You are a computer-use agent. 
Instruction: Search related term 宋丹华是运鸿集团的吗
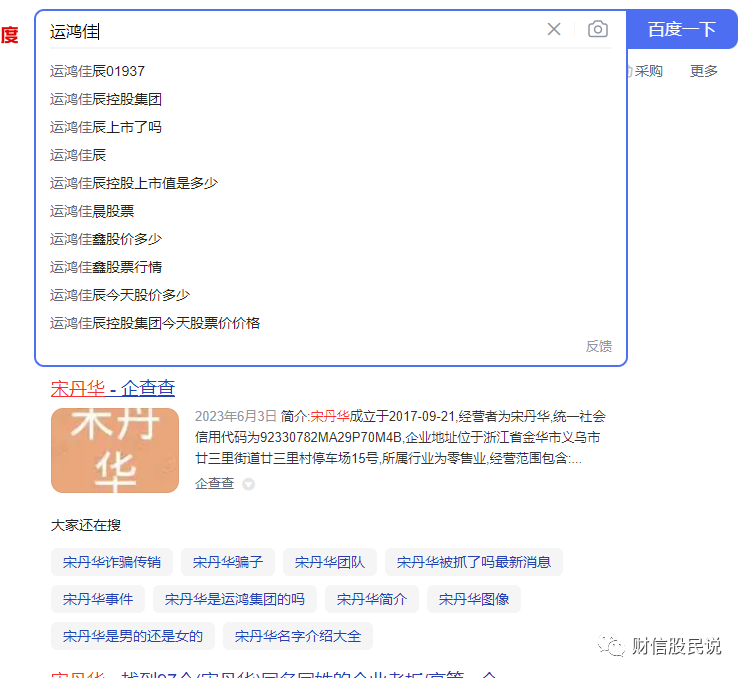point(235,600)
